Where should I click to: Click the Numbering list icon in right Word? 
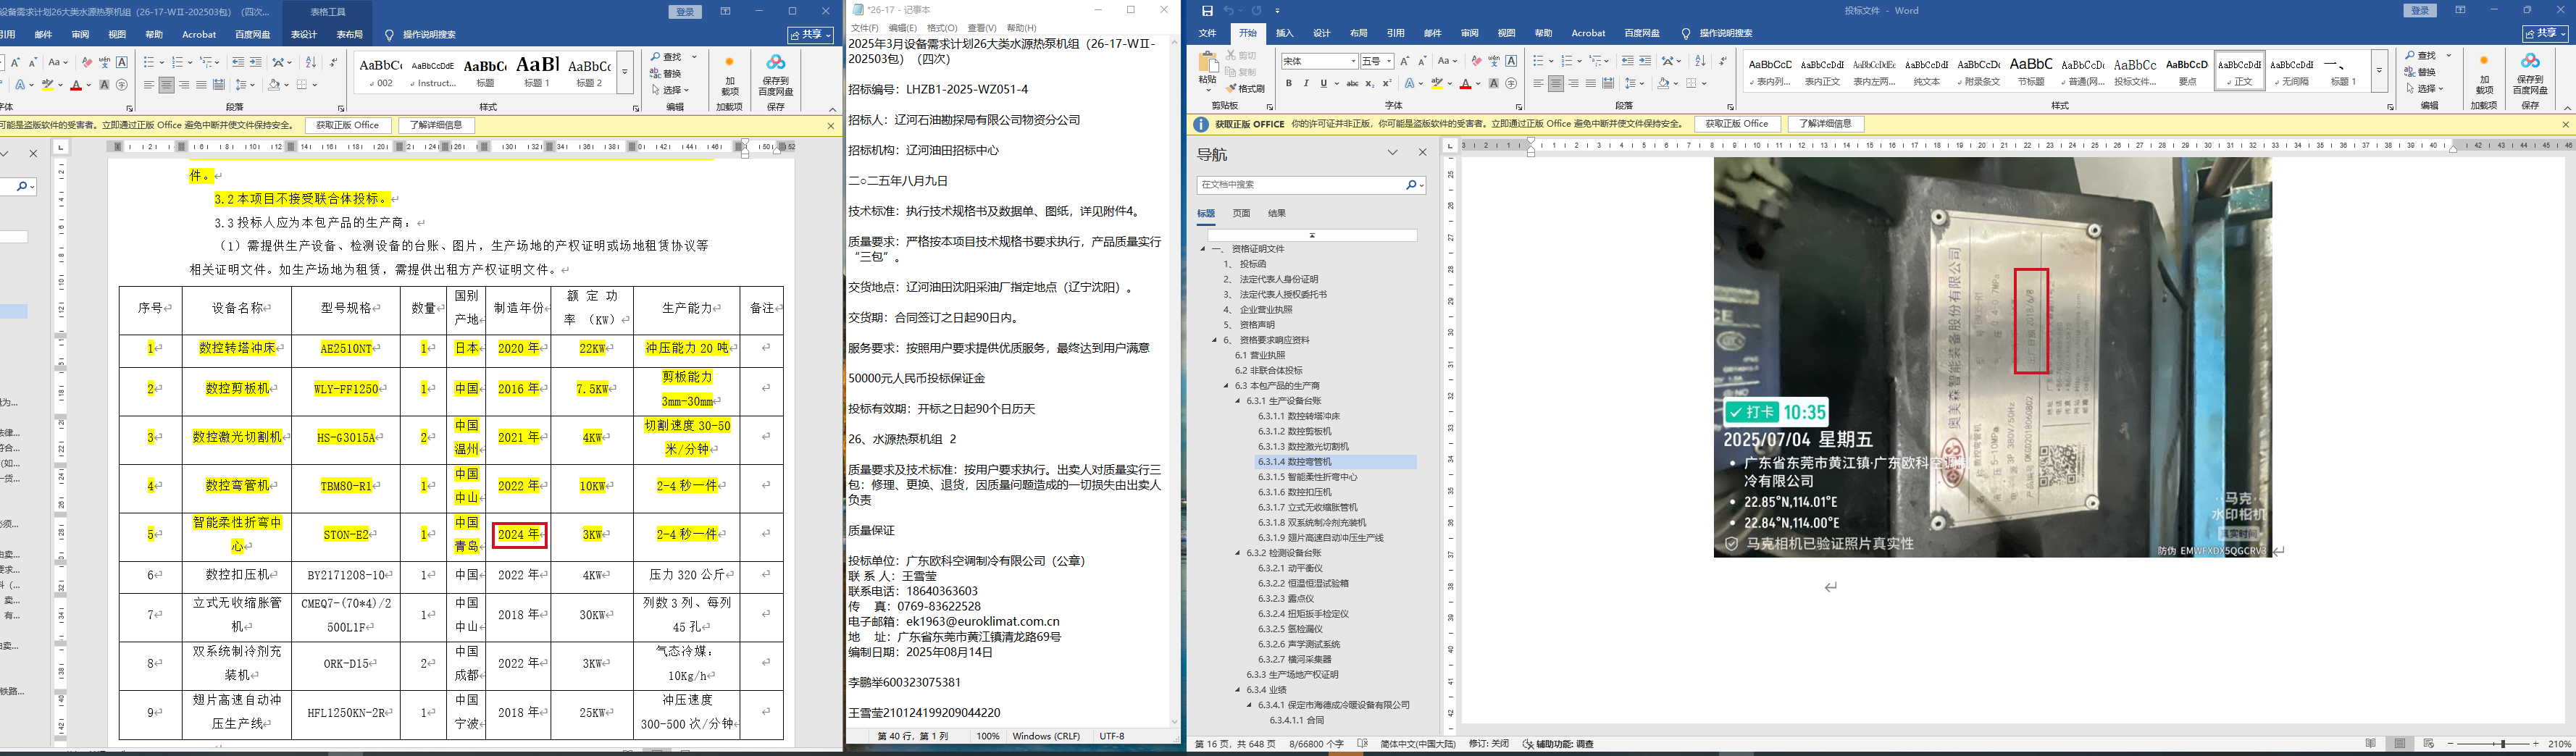[x=1566, y=61]
